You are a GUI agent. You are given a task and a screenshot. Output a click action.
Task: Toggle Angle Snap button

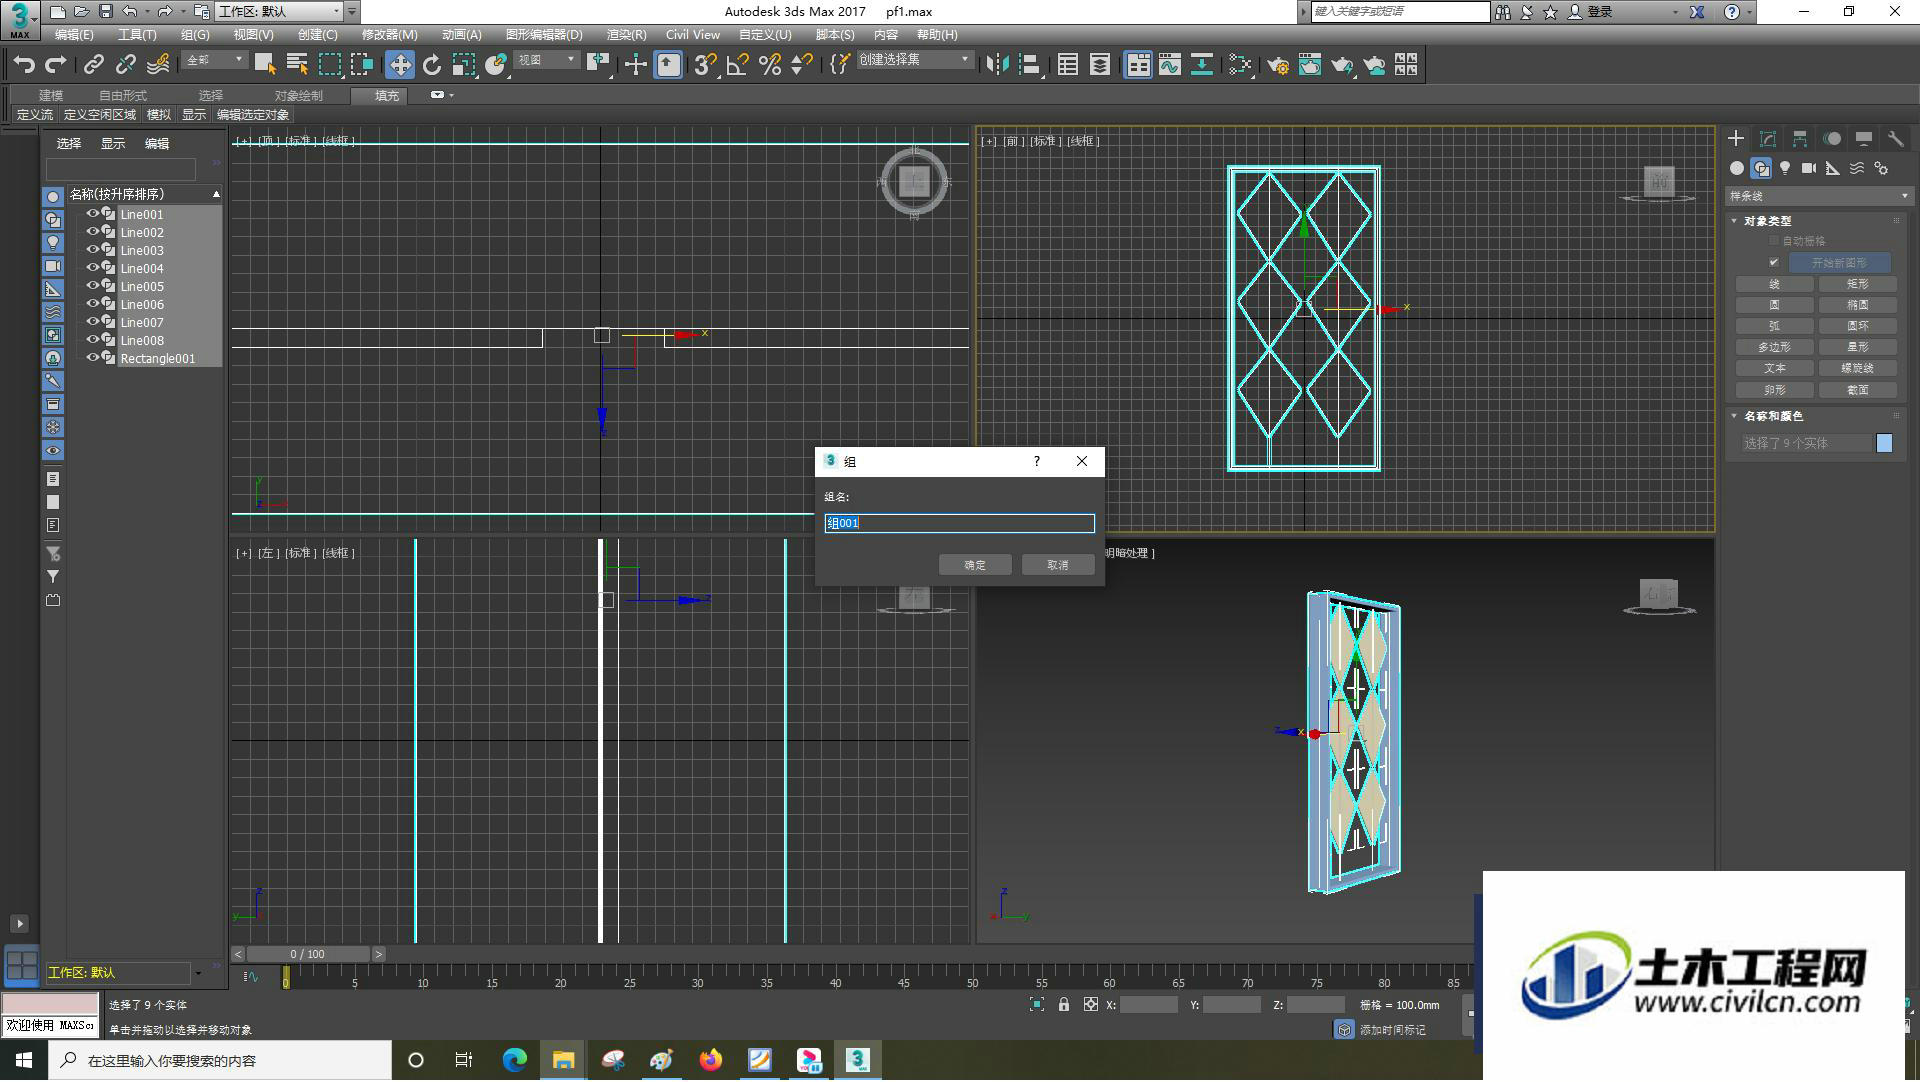click(x=738, y=65)
